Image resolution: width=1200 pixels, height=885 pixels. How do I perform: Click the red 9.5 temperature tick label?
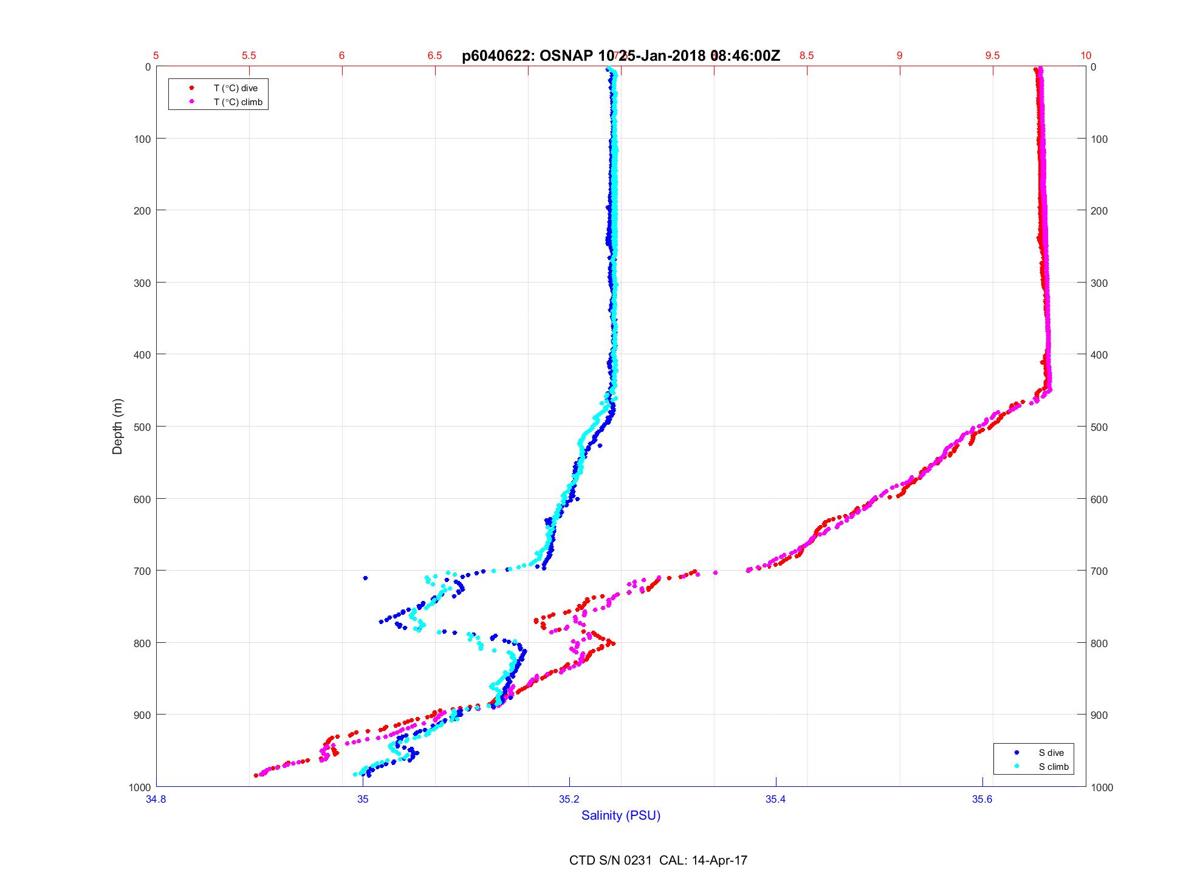click(993, 56)
